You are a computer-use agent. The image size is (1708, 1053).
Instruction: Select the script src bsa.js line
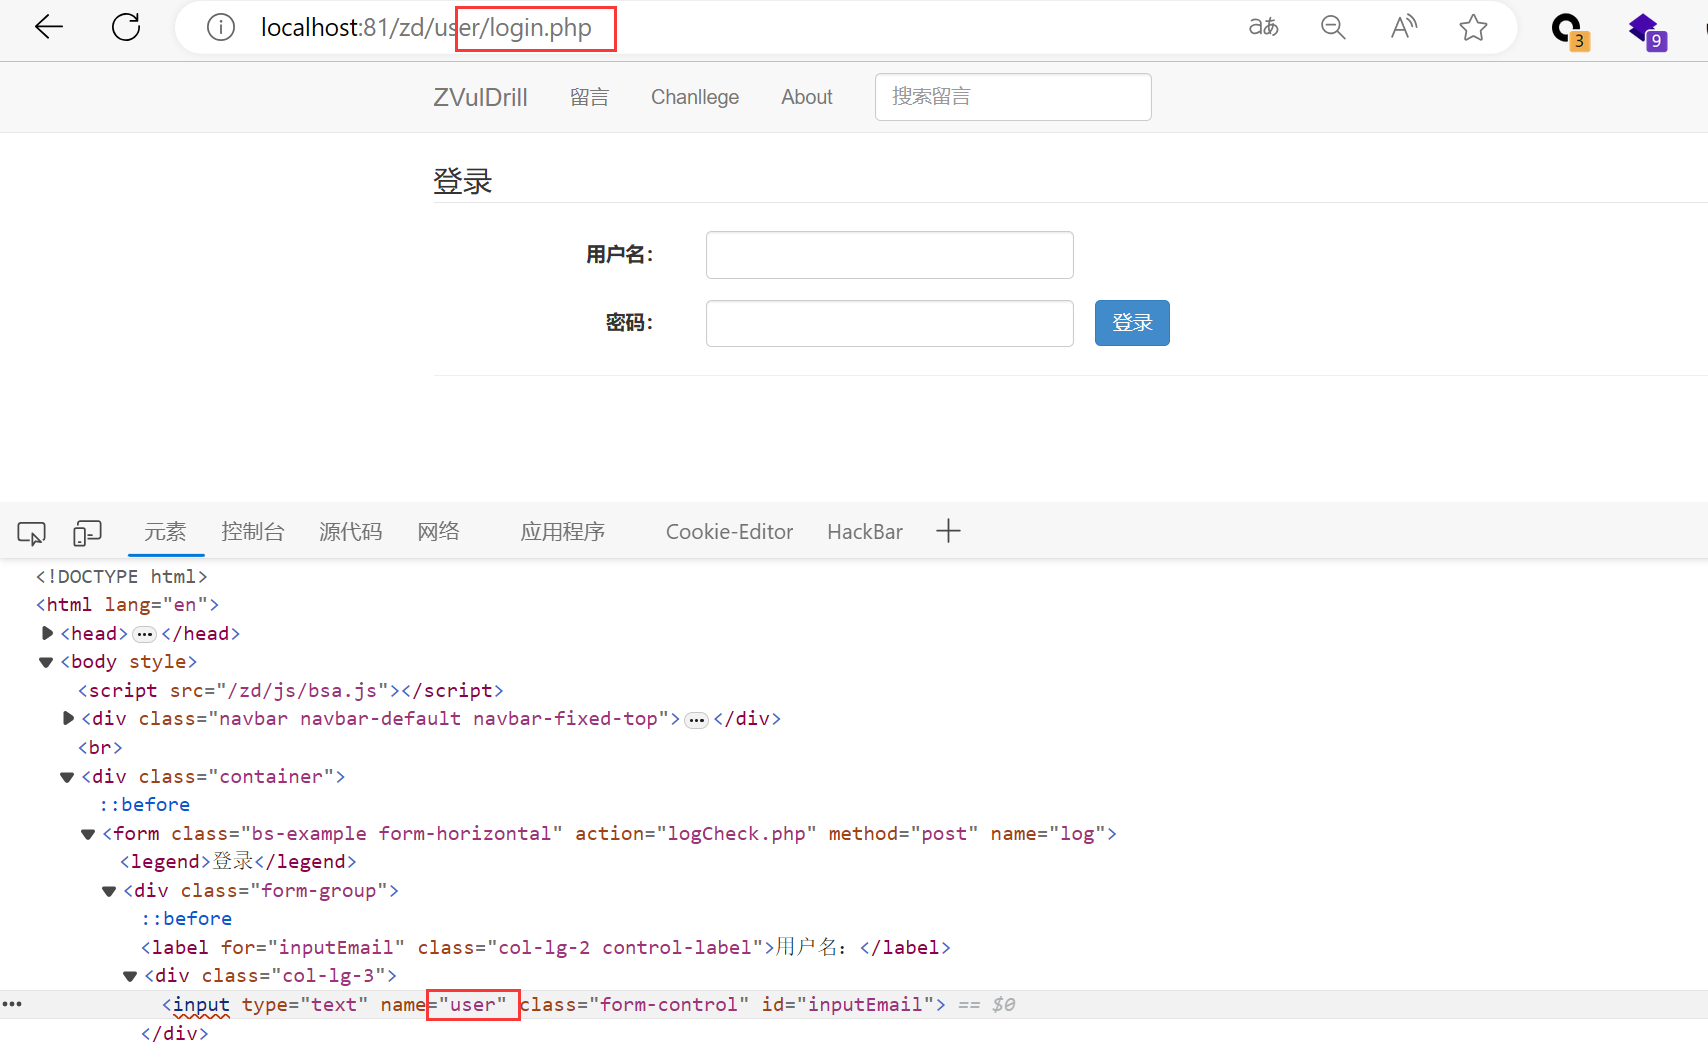(290, 691)
